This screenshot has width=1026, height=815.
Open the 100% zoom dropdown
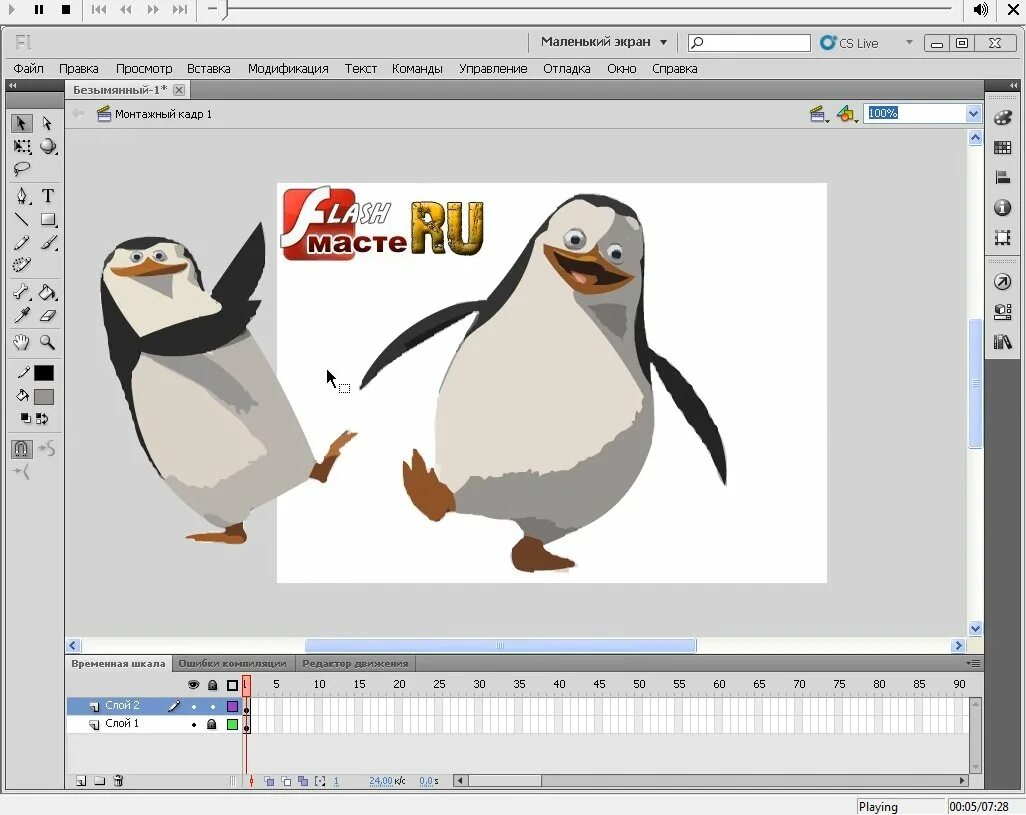click(x=973, y=114)
